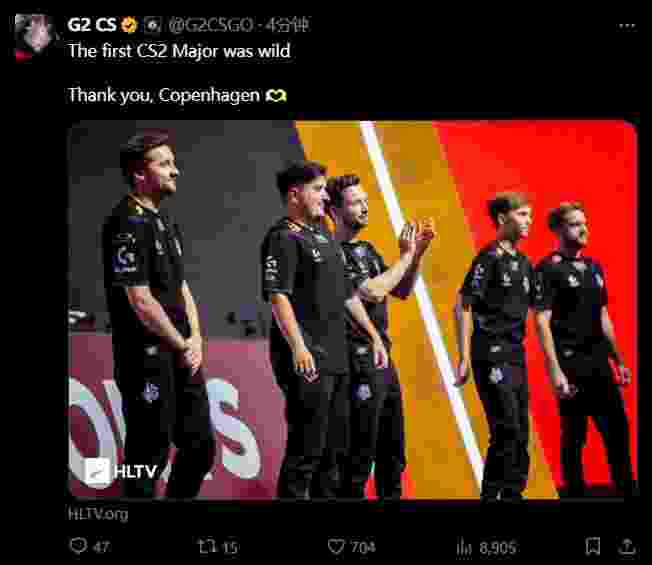
Task: Click the 8,905 views count
Action: [497, 547]
